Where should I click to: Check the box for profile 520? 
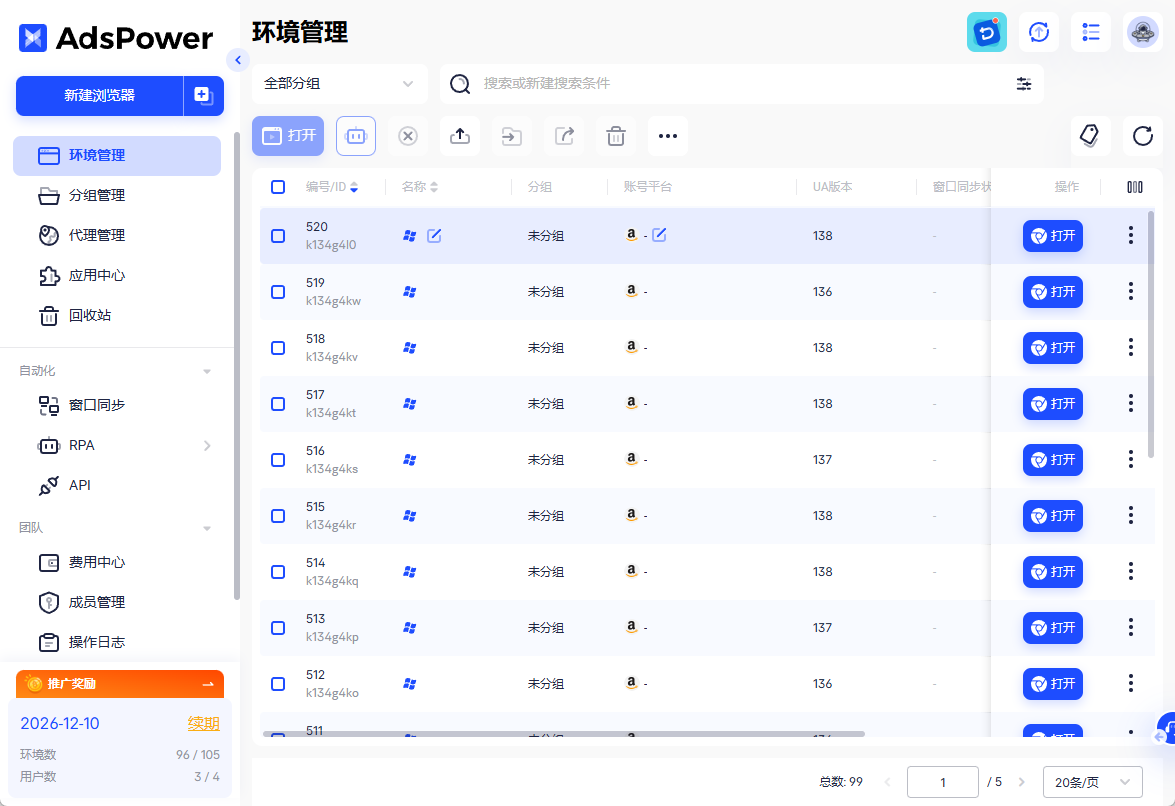tap(278, 236)
